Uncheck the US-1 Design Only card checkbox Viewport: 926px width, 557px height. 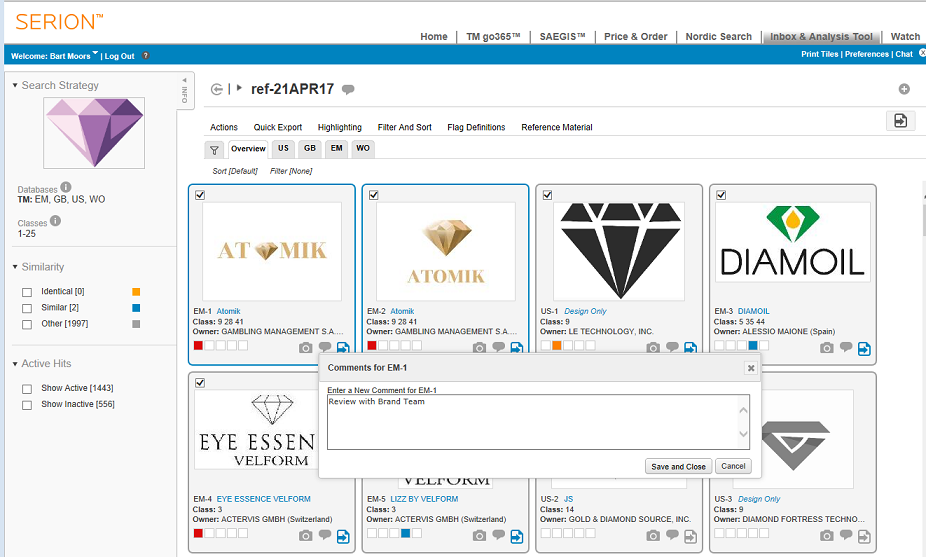click(547, 195)
